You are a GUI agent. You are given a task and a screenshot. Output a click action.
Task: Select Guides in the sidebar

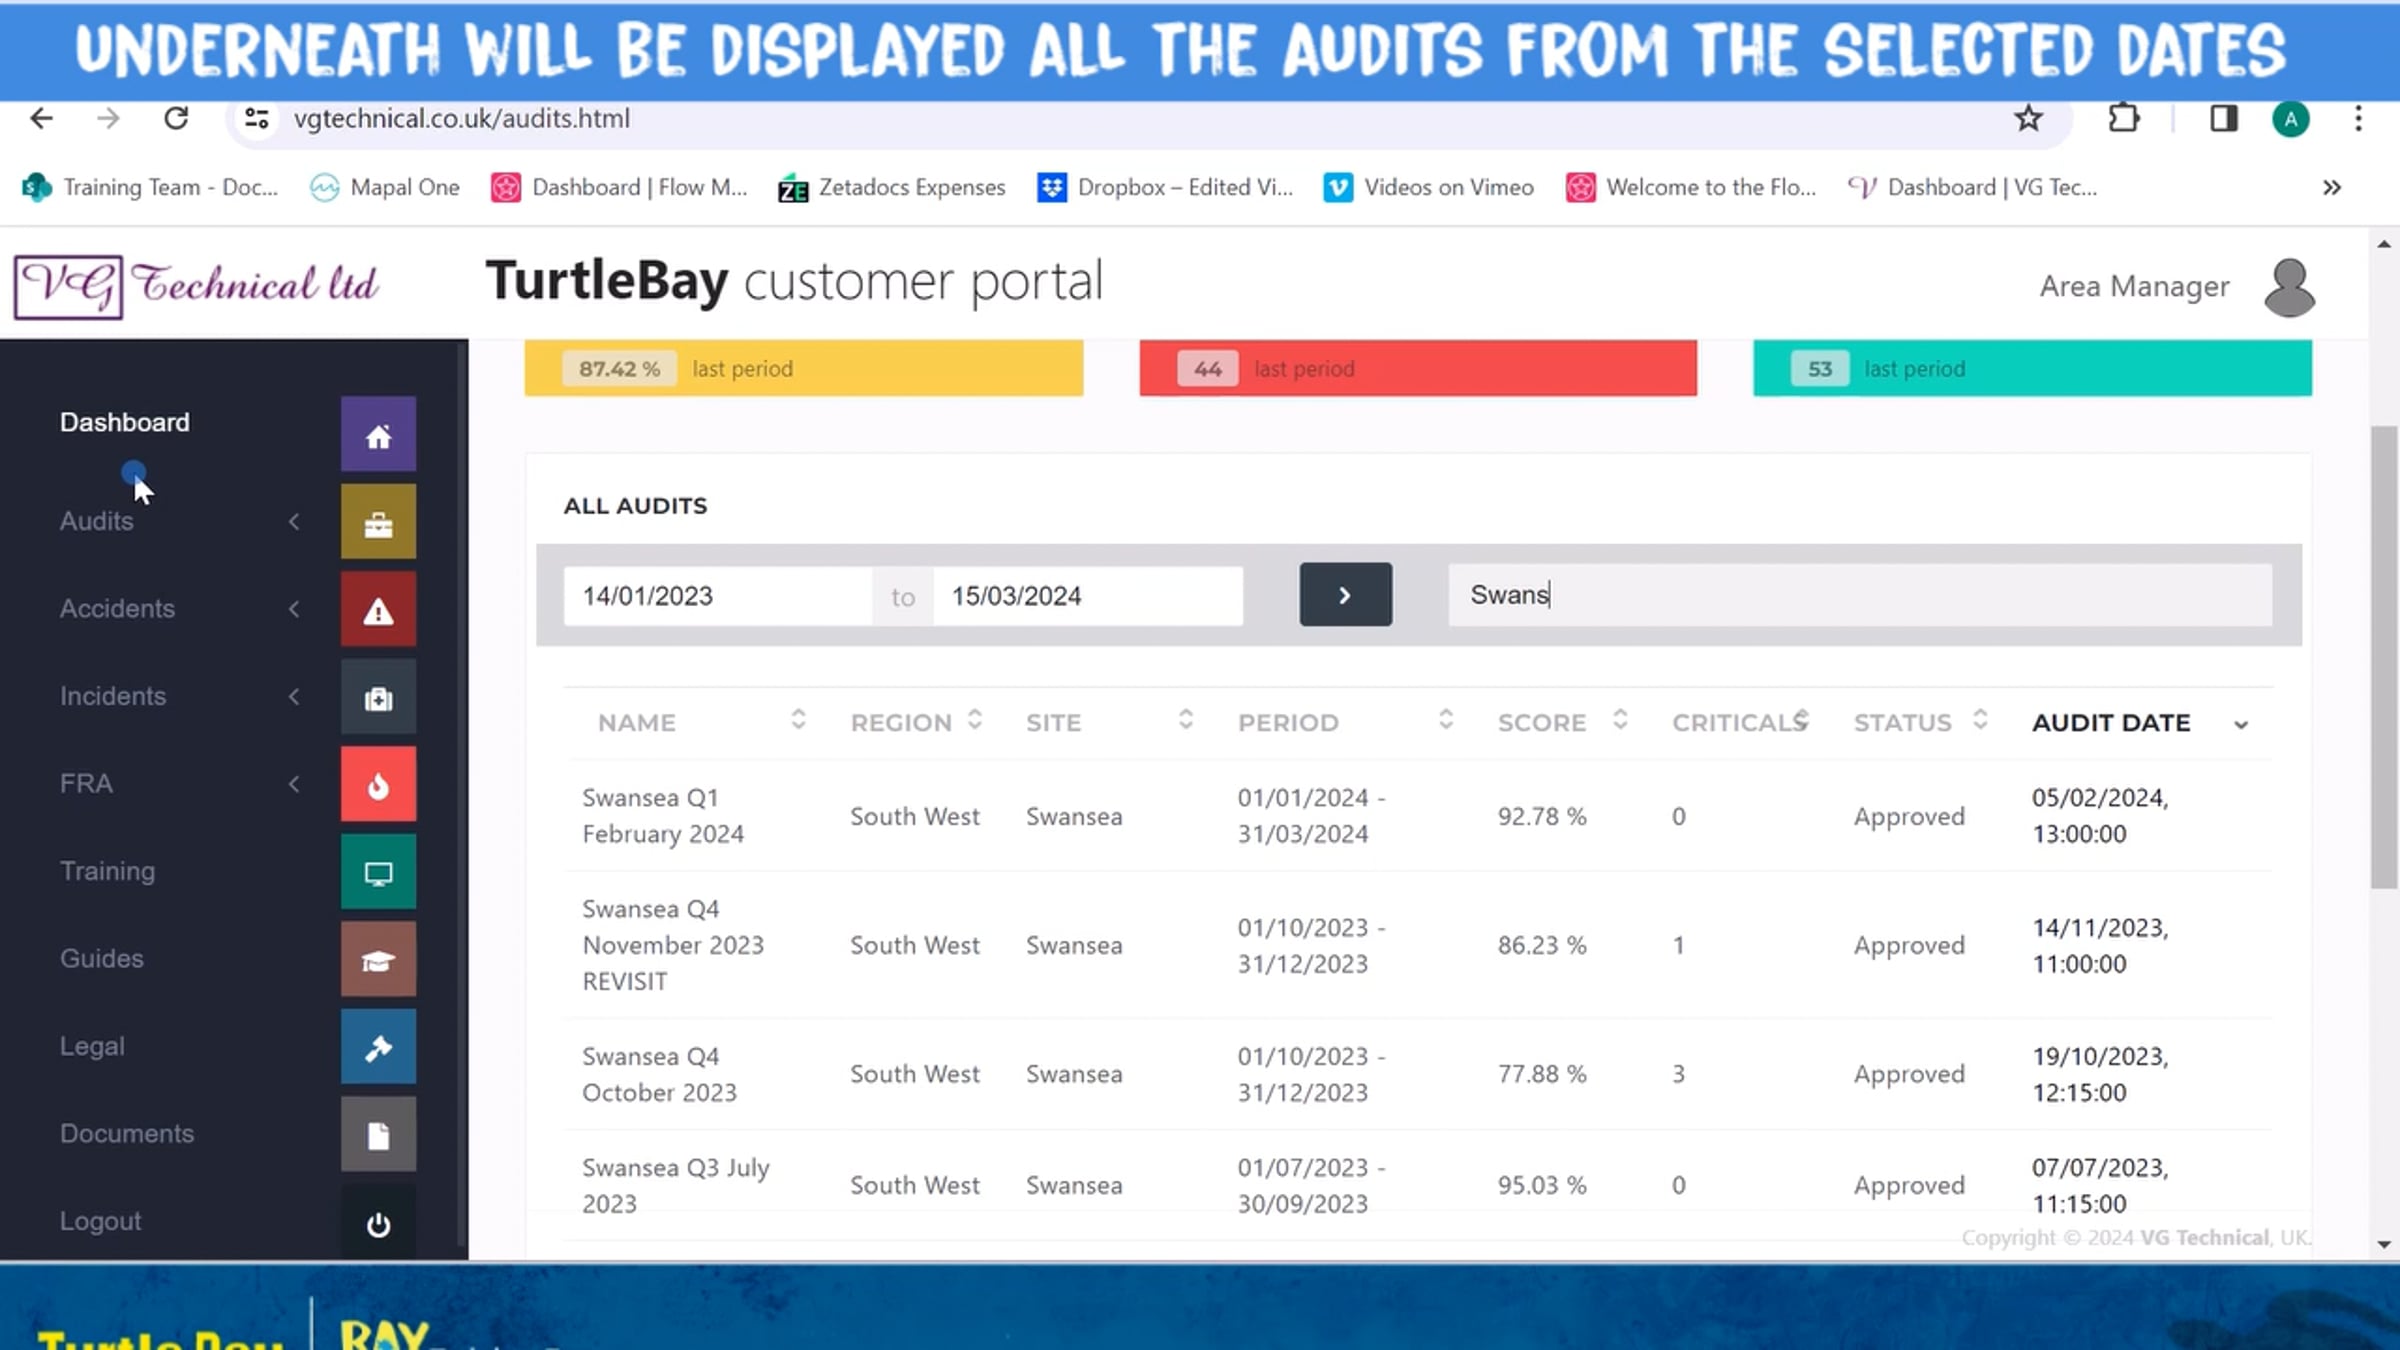[101, 958]
